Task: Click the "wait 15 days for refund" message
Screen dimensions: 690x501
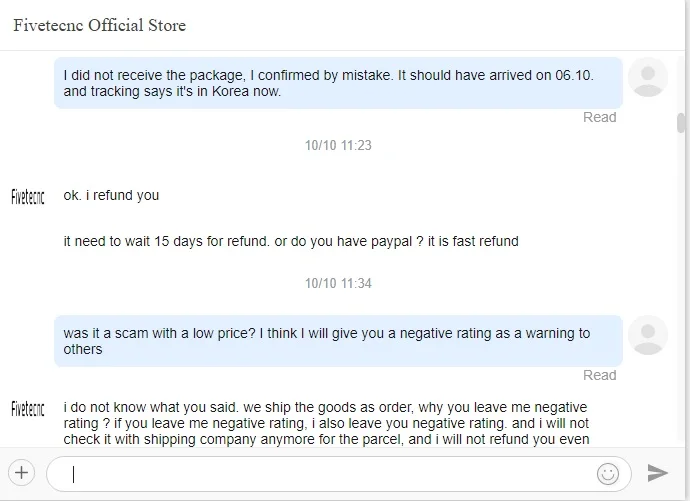Action: pos(290,241)
